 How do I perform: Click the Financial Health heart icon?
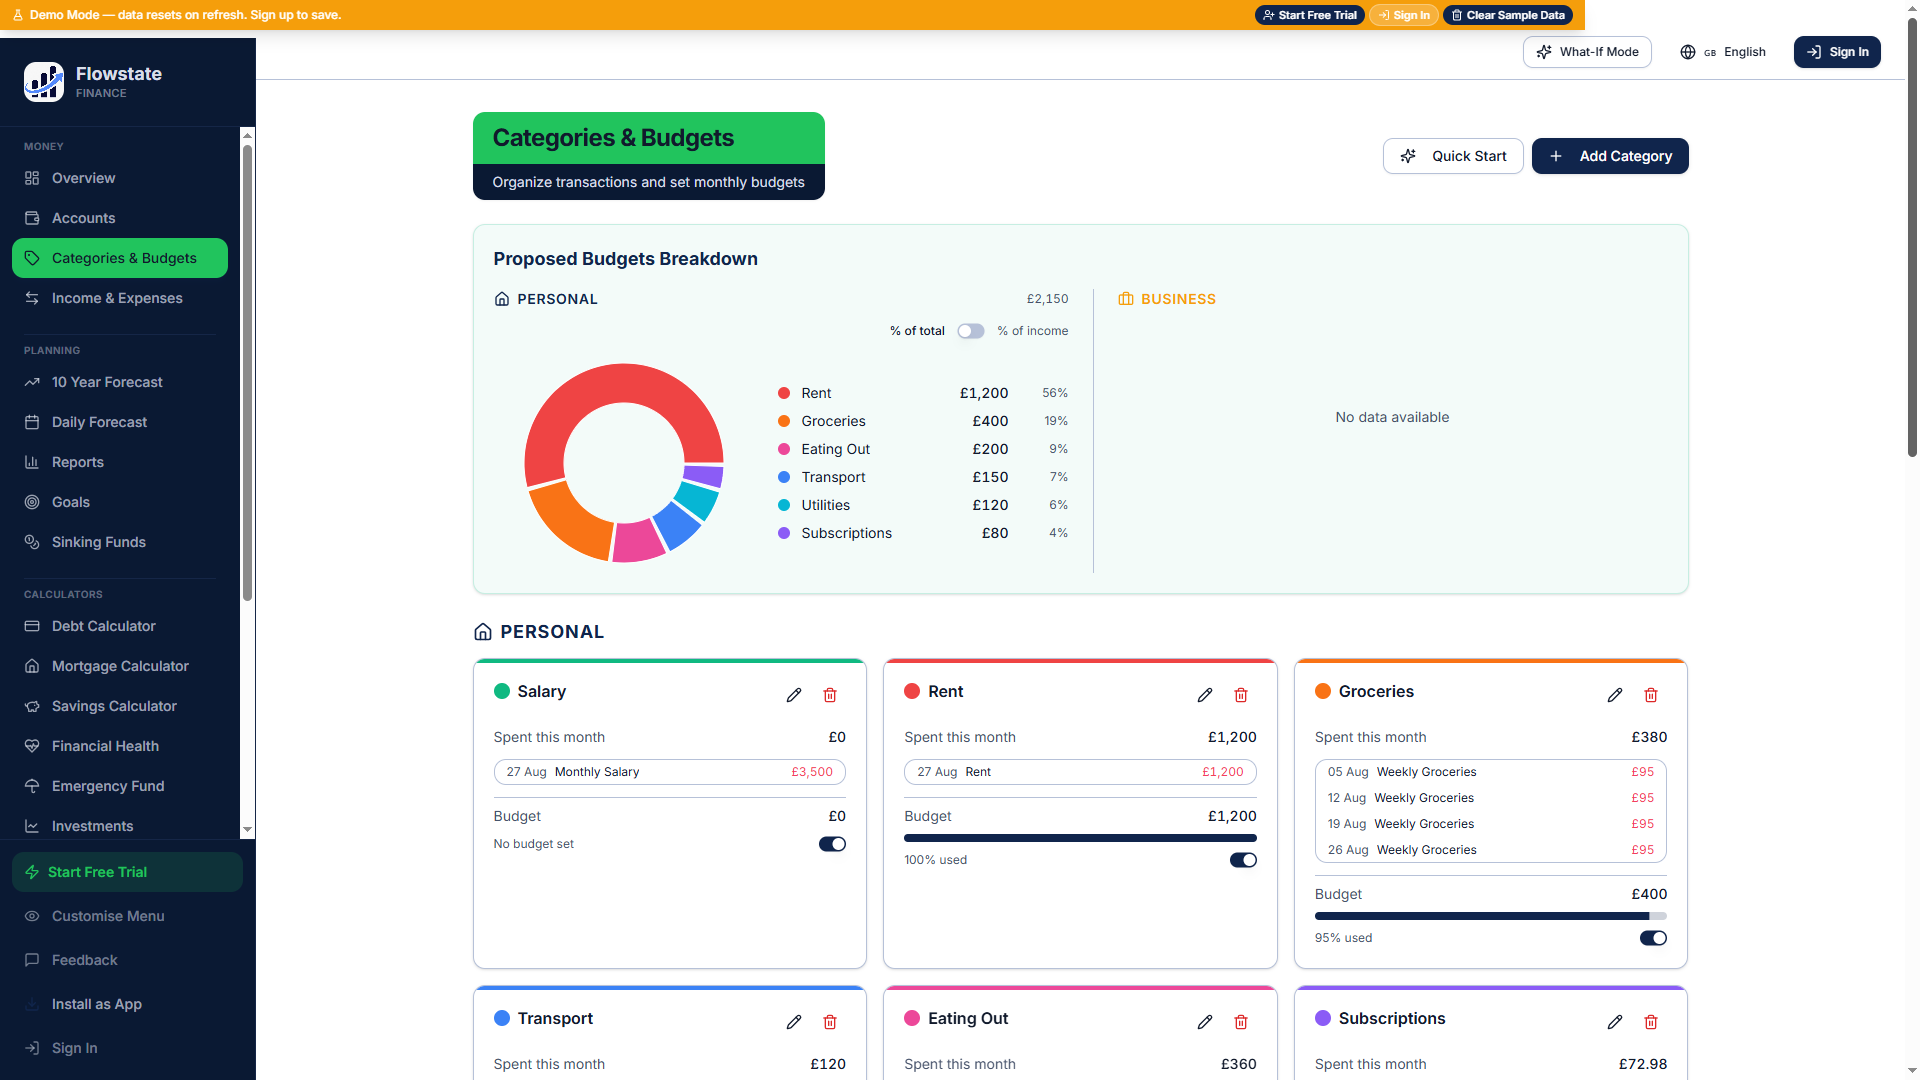click(32, 746)
